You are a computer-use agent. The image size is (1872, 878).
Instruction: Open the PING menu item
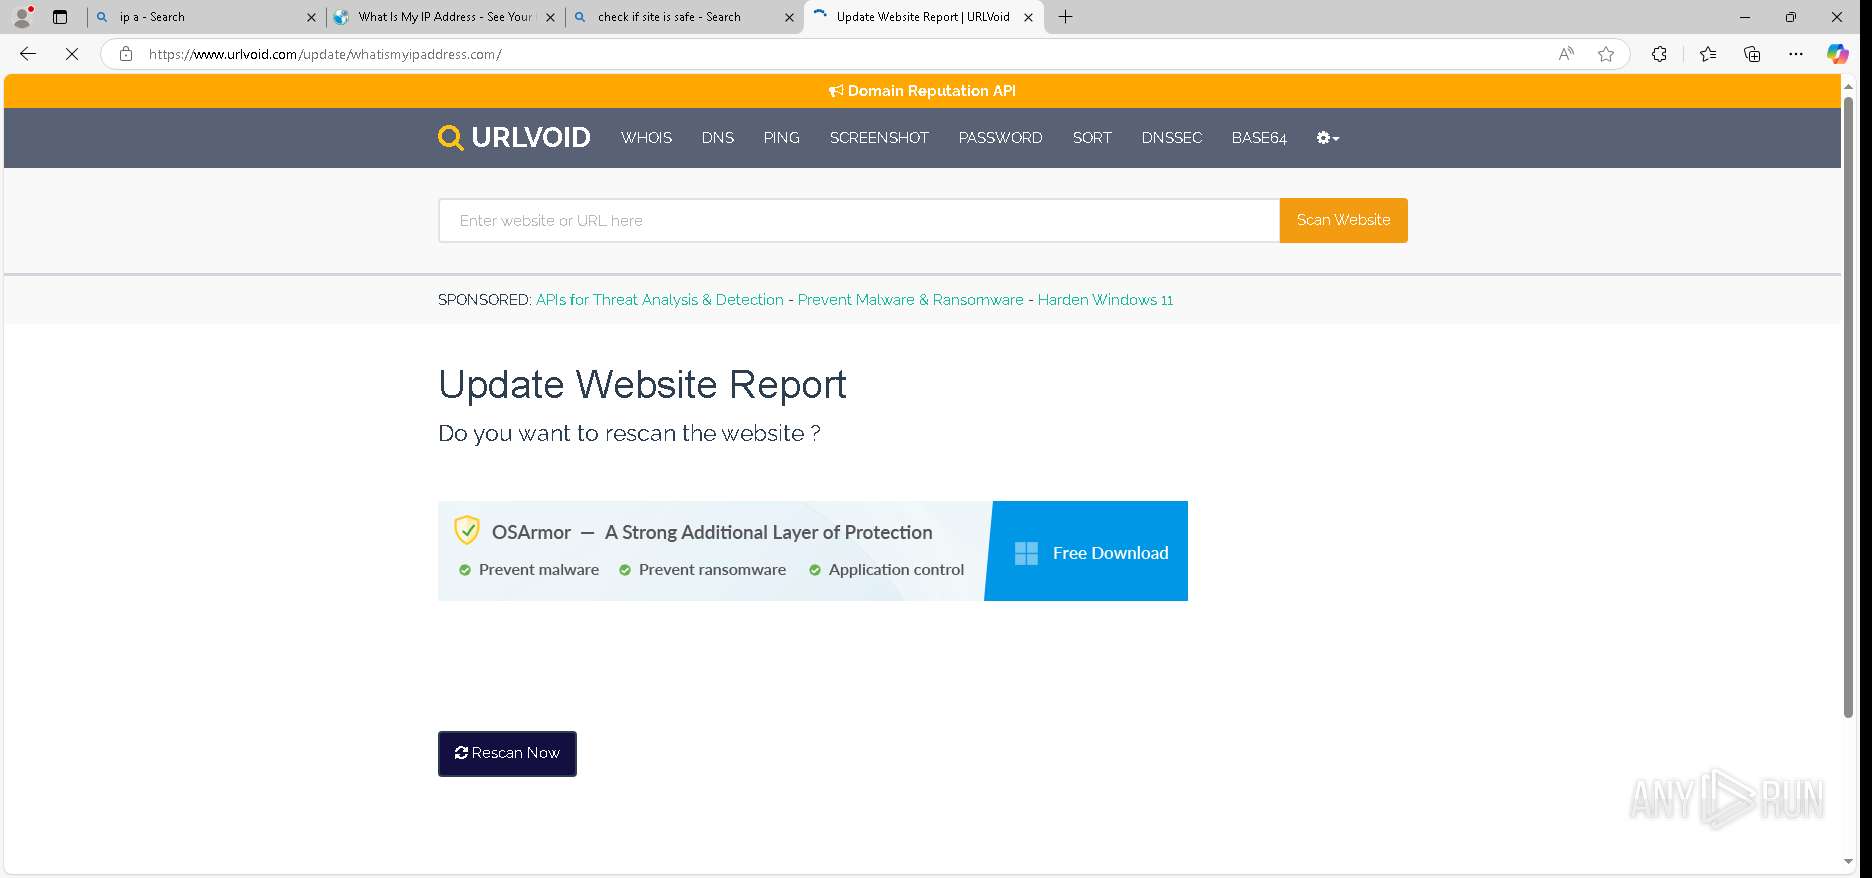tap(781, 138)
